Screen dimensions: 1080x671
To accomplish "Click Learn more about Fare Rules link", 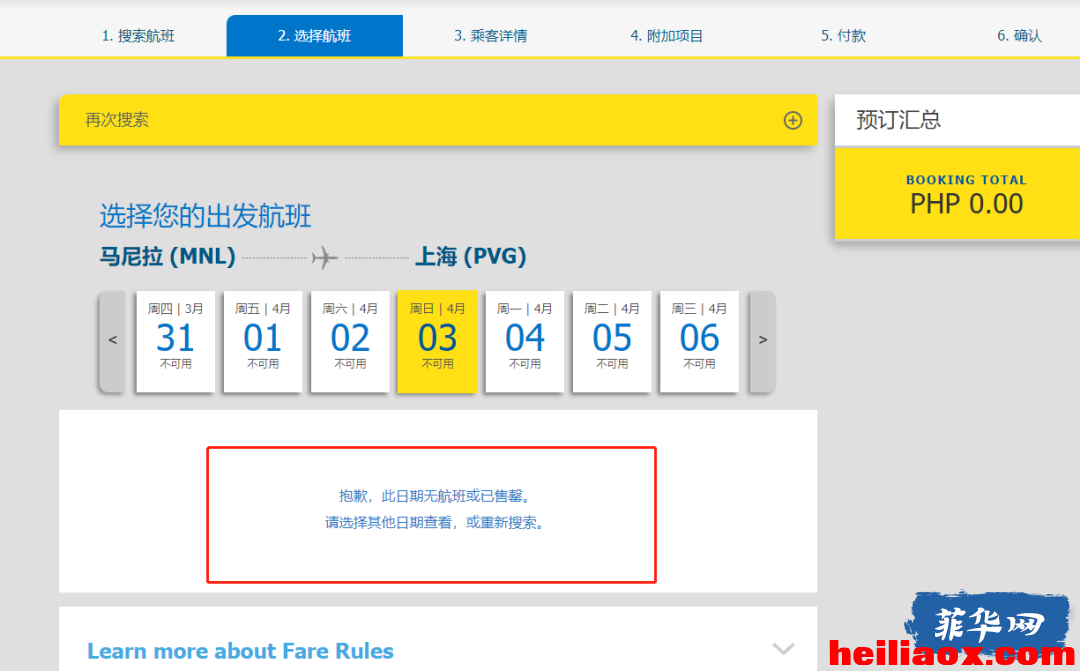I will point(240,651).
